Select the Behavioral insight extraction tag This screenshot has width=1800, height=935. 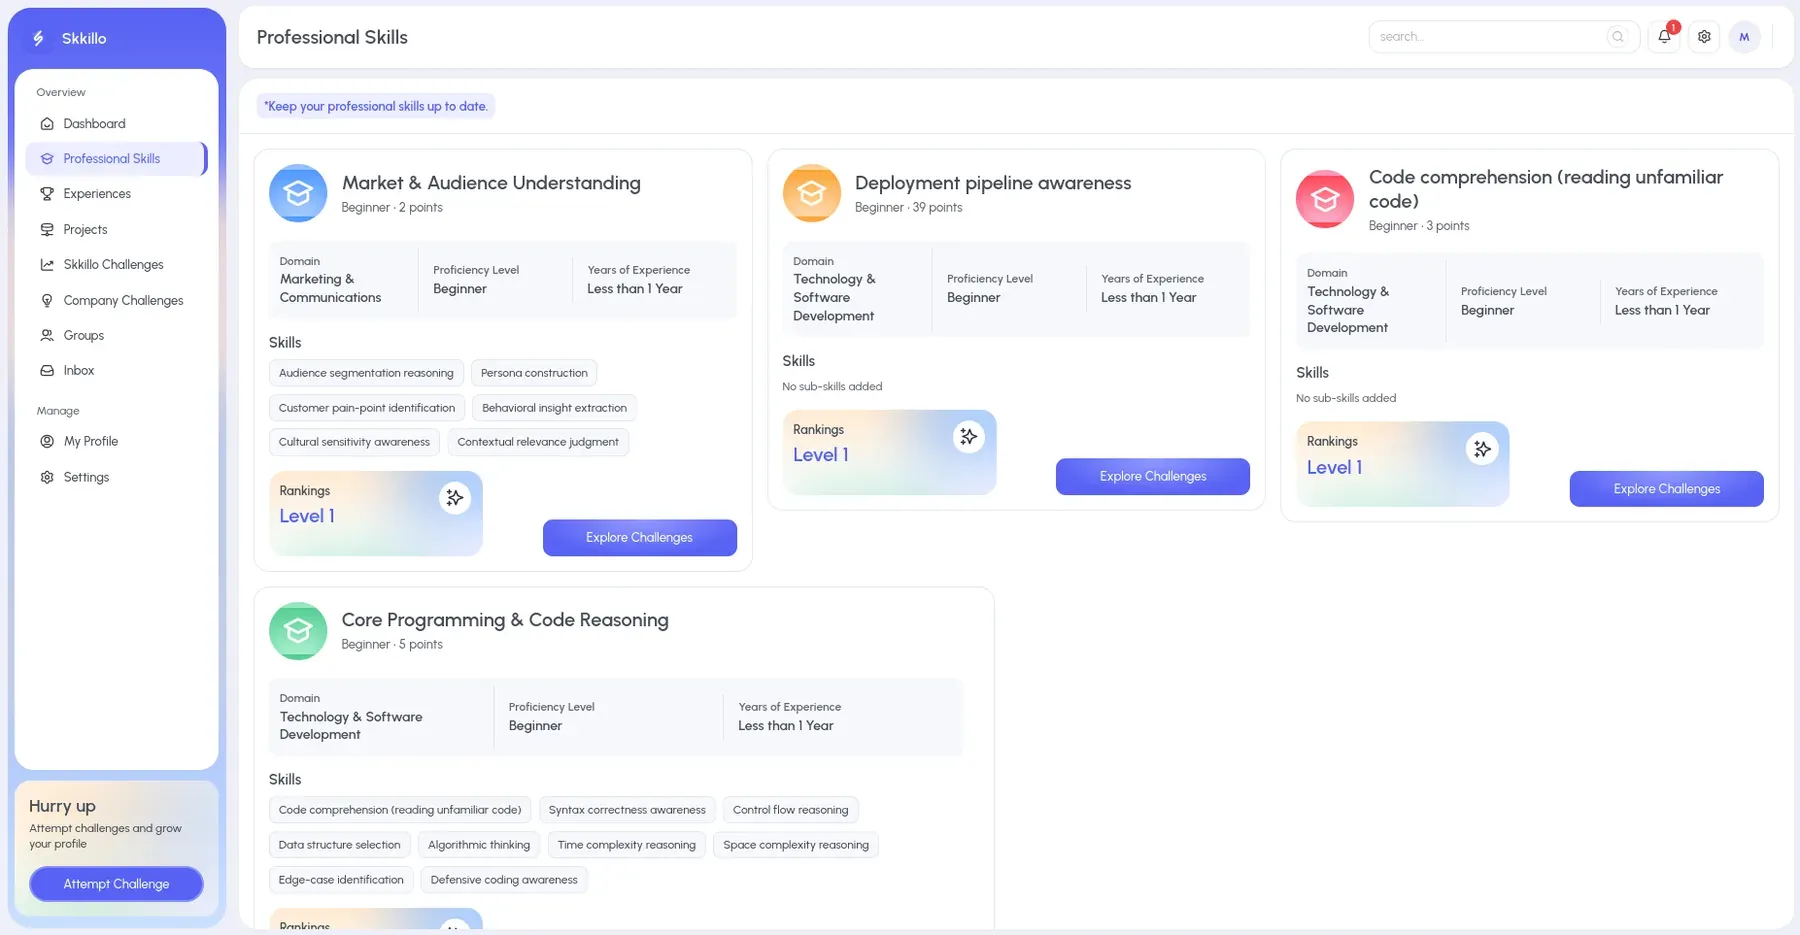(555, 408)
